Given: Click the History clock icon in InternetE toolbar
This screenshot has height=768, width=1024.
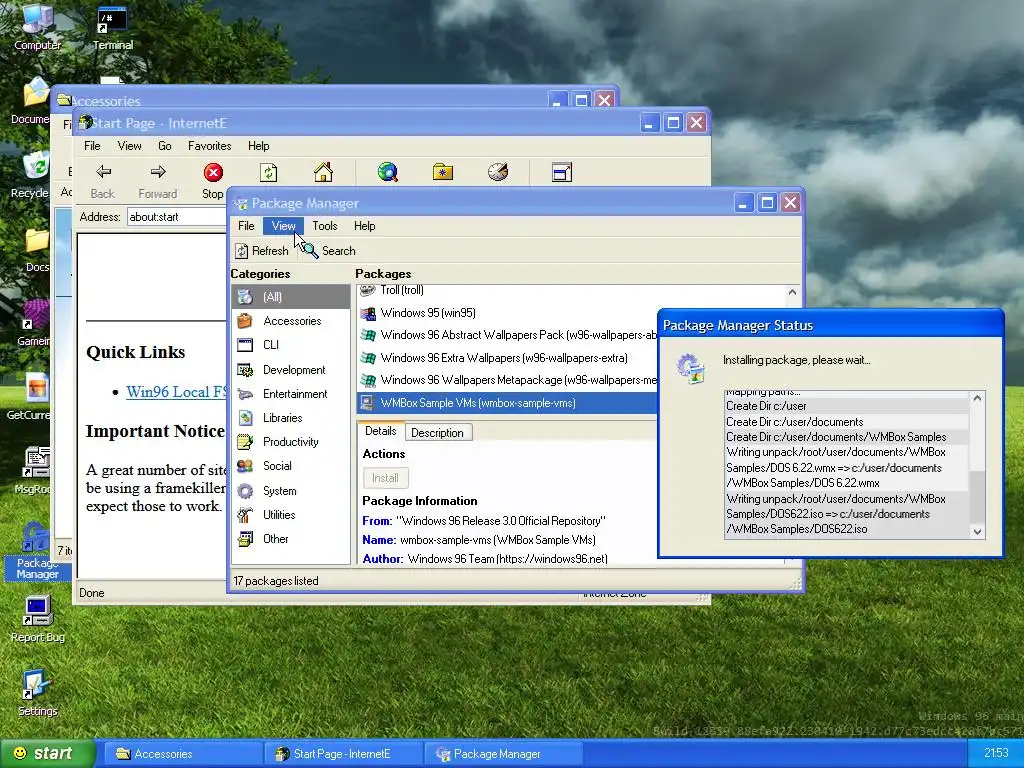Looking at the screenshot, I should (x=498, y=172).
